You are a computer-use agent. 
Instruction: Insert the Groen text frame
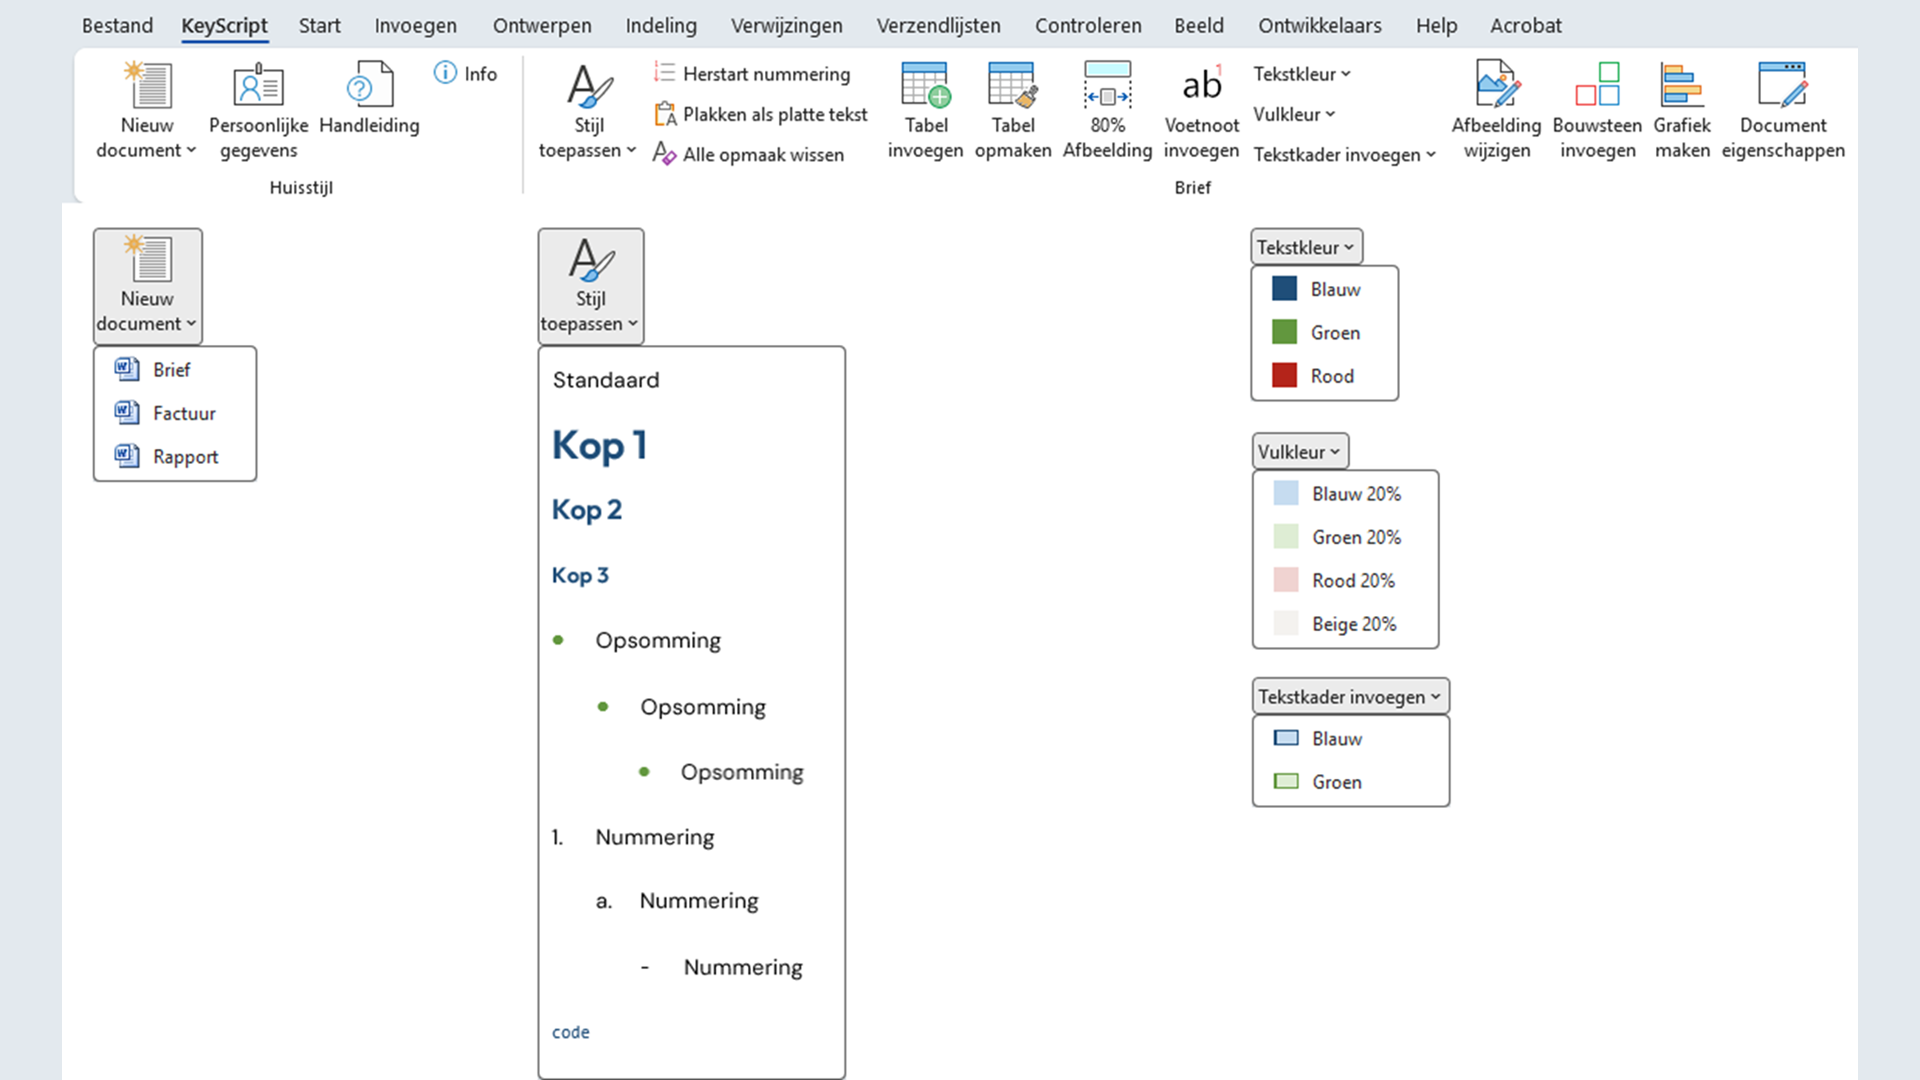(1351, 782)
